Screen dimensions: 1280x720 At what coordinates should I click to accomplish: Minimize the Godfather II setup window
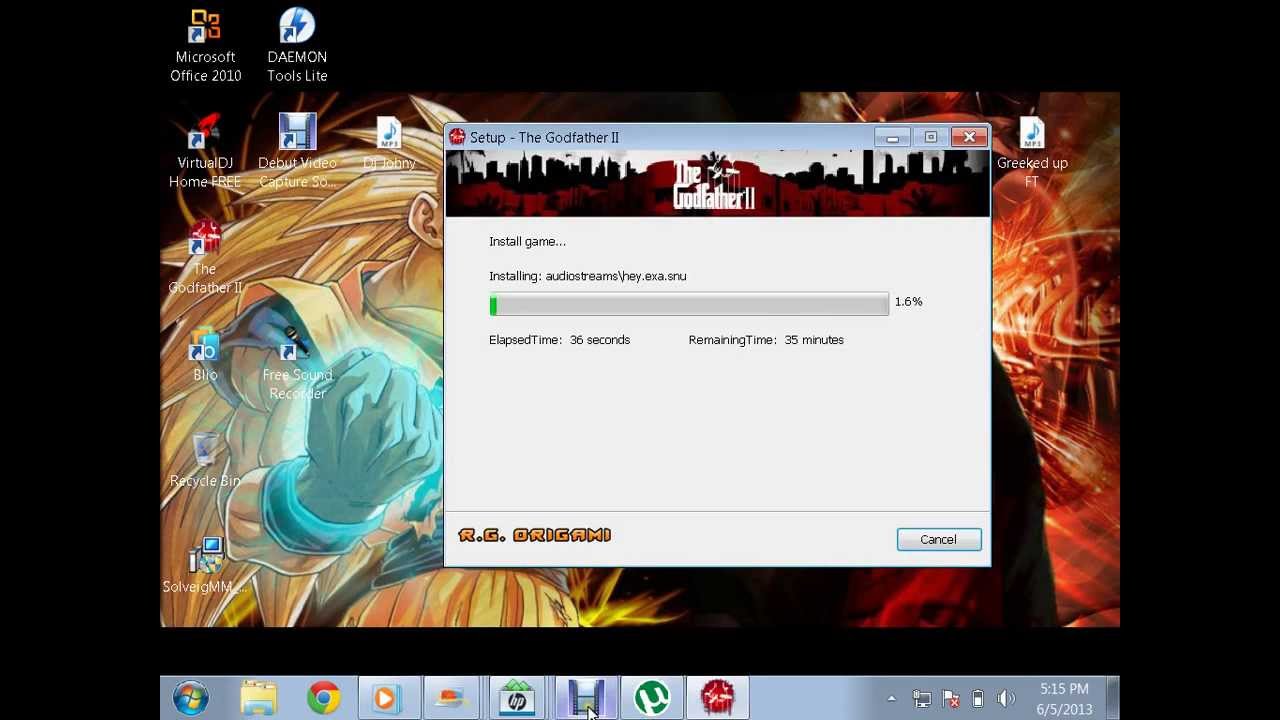coord(892,137)
